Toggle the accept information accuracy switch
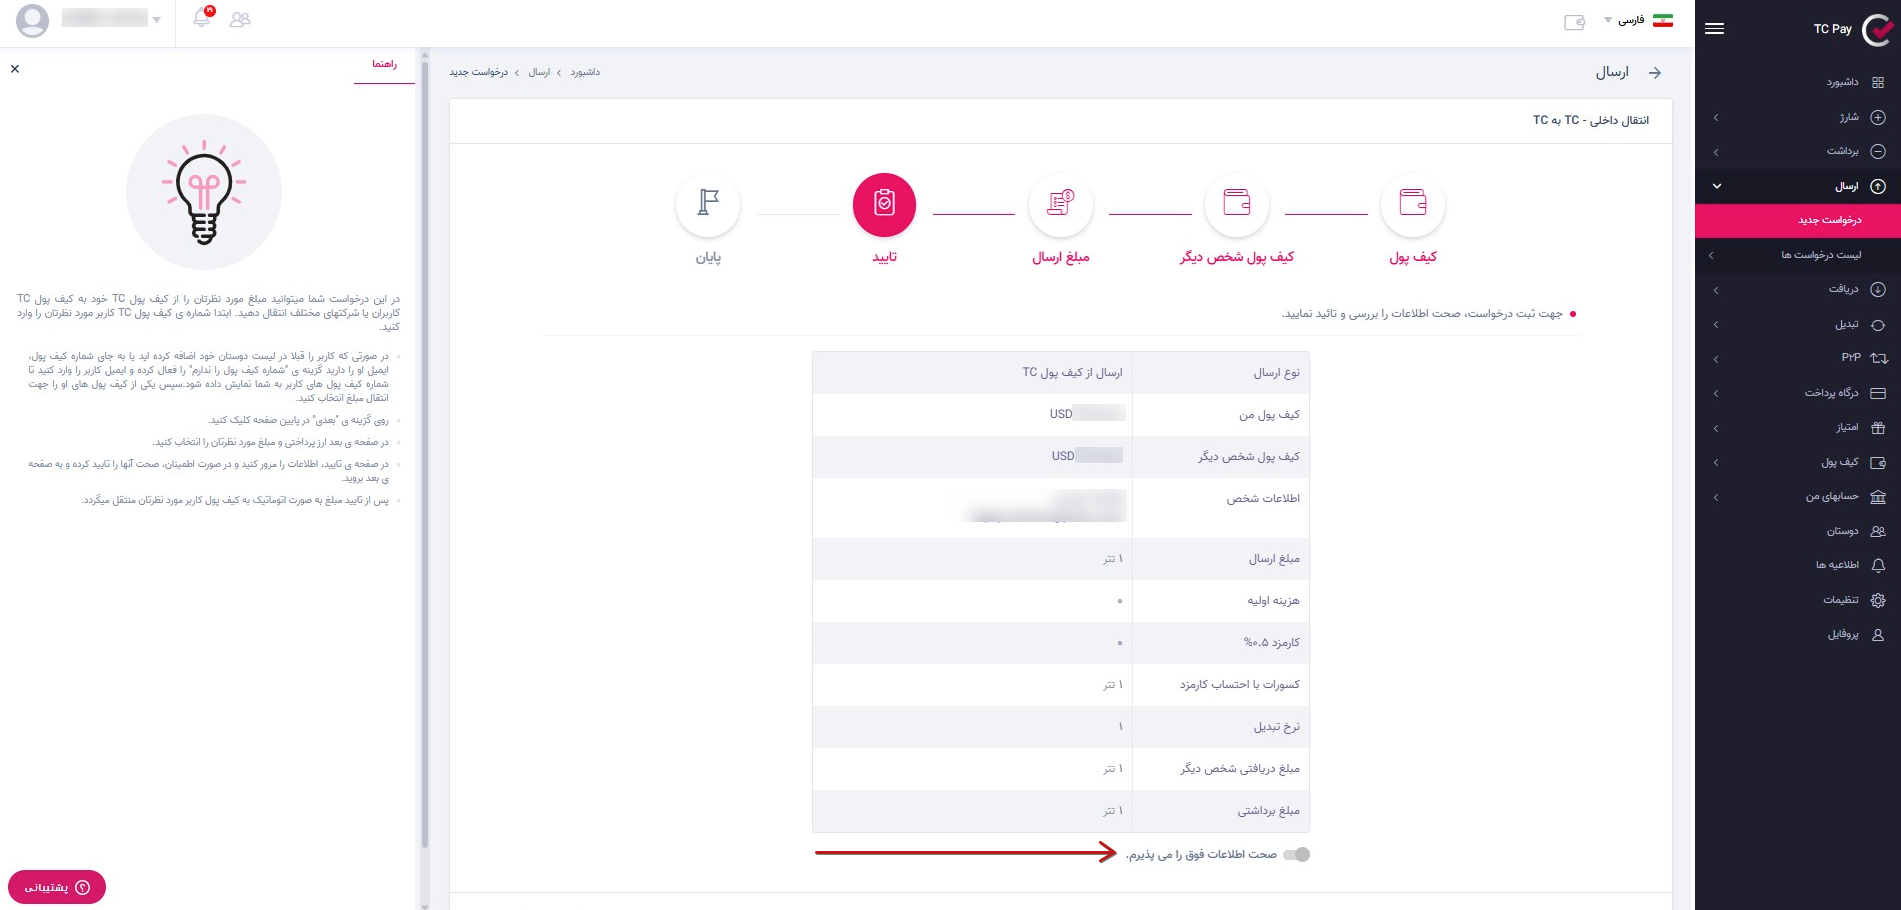The height and width of the screenshot is (910, 1901). coord(1296,854)
